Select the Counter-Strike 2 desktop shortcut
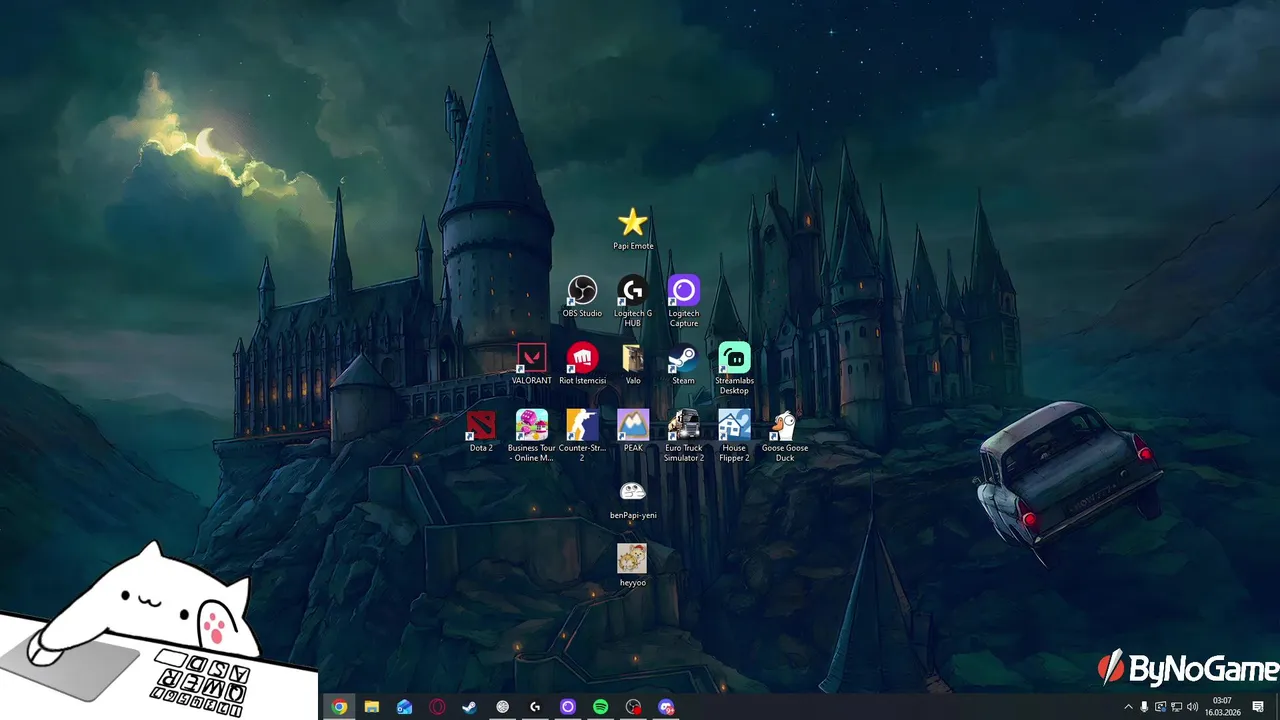1280x720 pixels. (x=582, y=435)
